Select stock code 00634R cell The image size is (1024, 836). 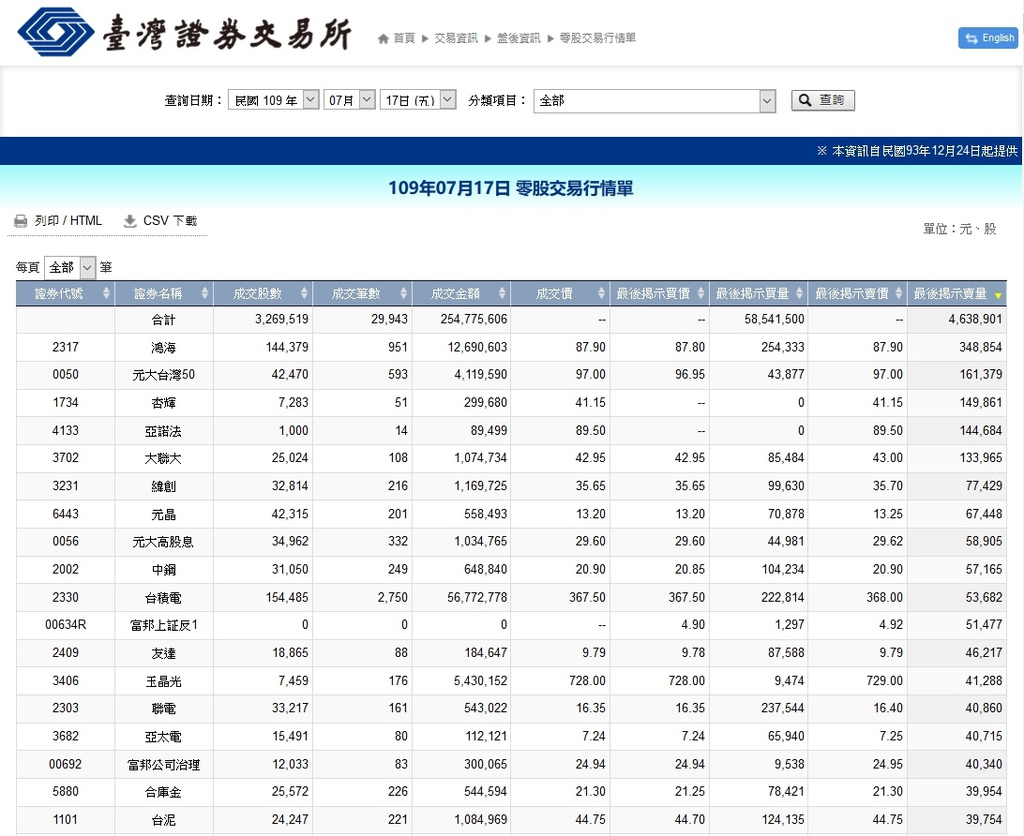pyautogui.click(x=65, y=625)
